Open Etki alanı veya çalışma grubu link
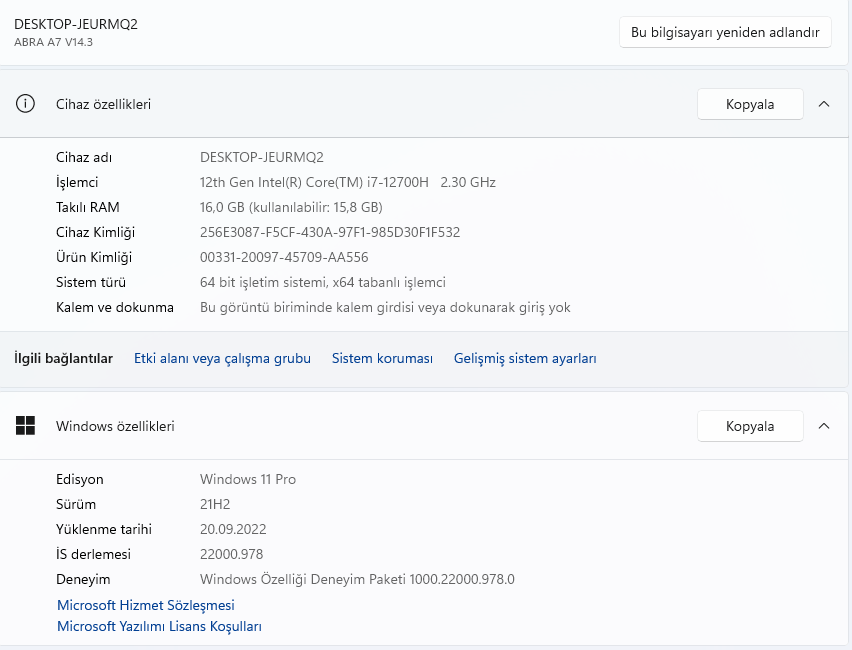The image size is (852, 650). [222, 358]
